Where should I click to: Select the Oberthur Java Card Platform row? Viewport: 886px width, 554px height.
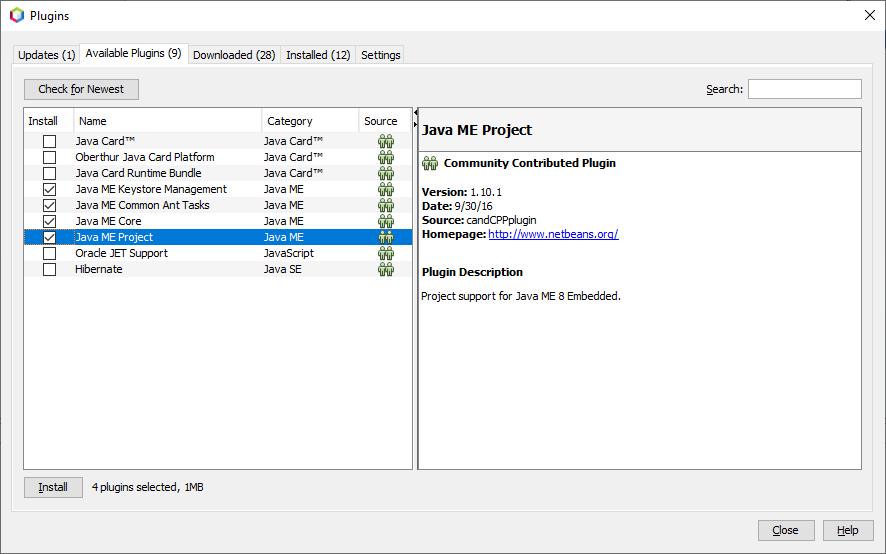click(218, 157)
